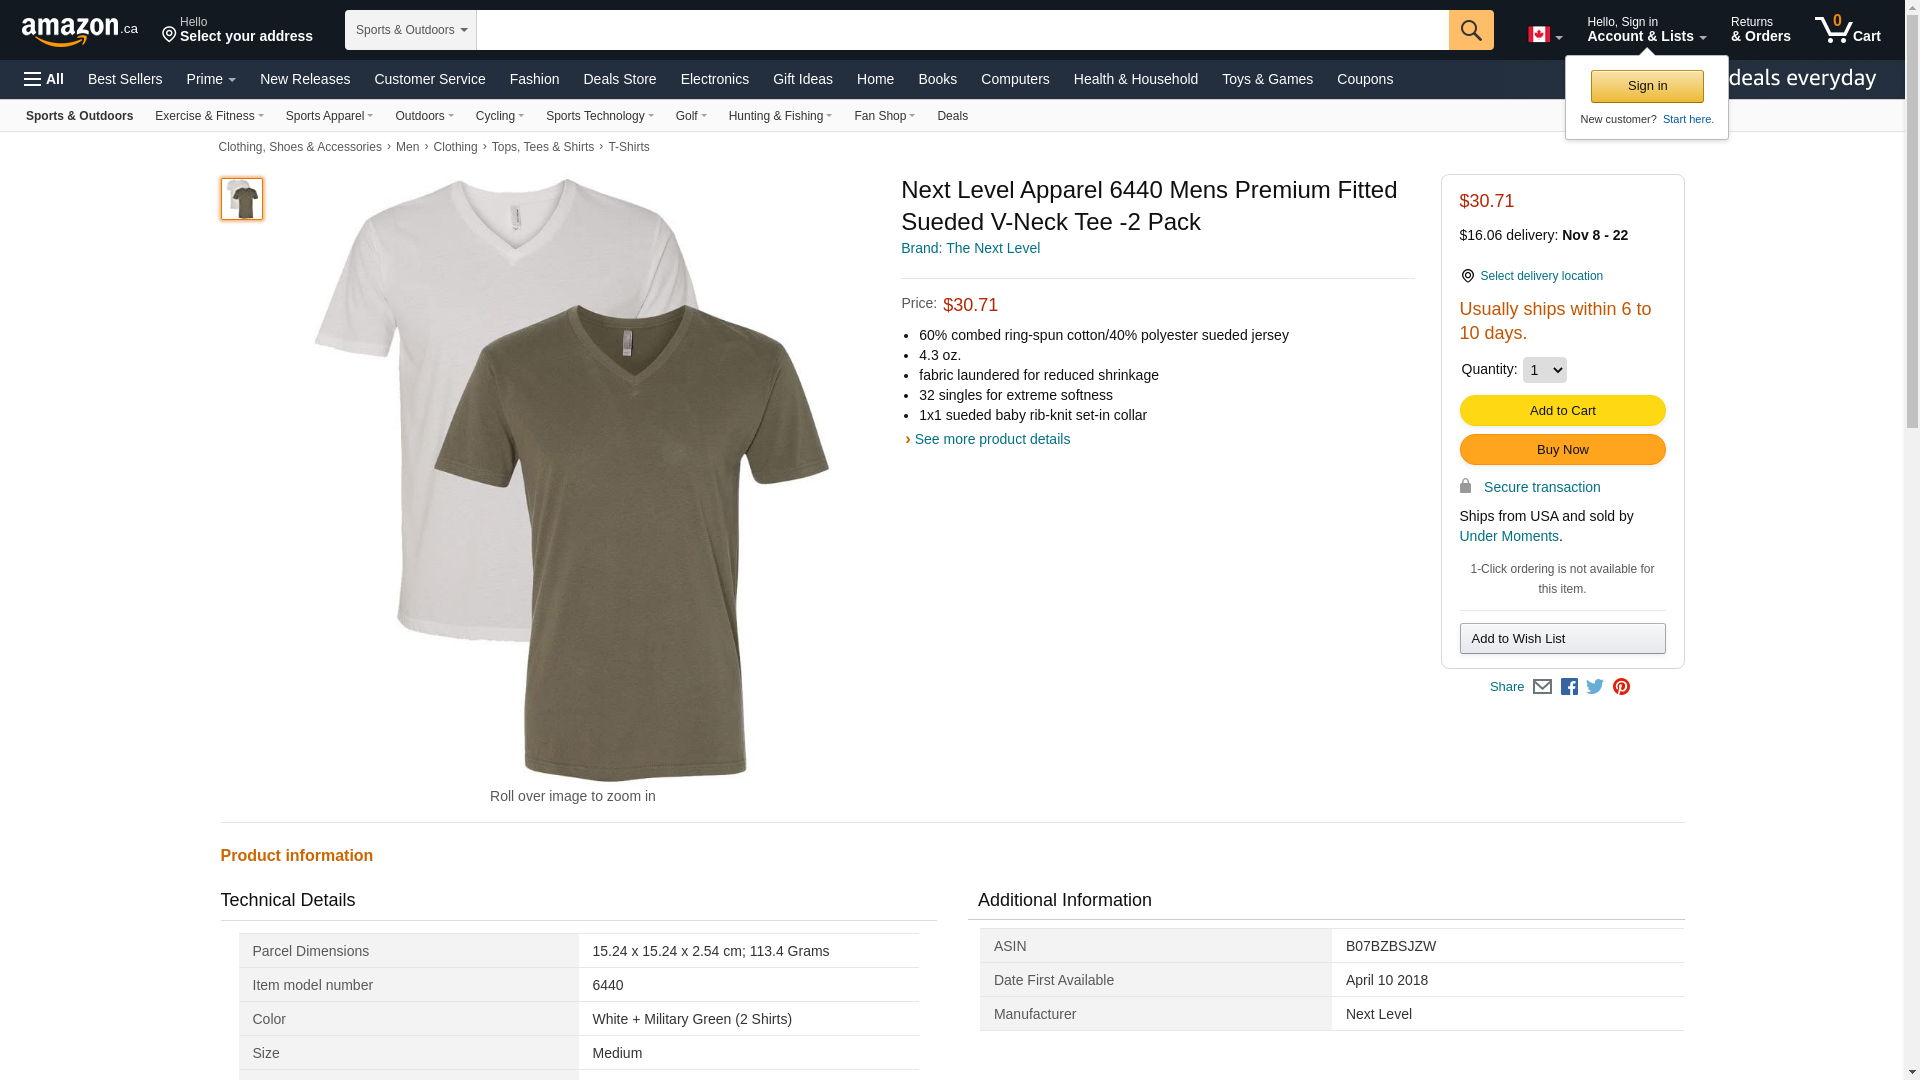Expand the Quantity dropdown
Image resolution: width=1920 pixels, height=1080 pixels.
point(1544,370)
